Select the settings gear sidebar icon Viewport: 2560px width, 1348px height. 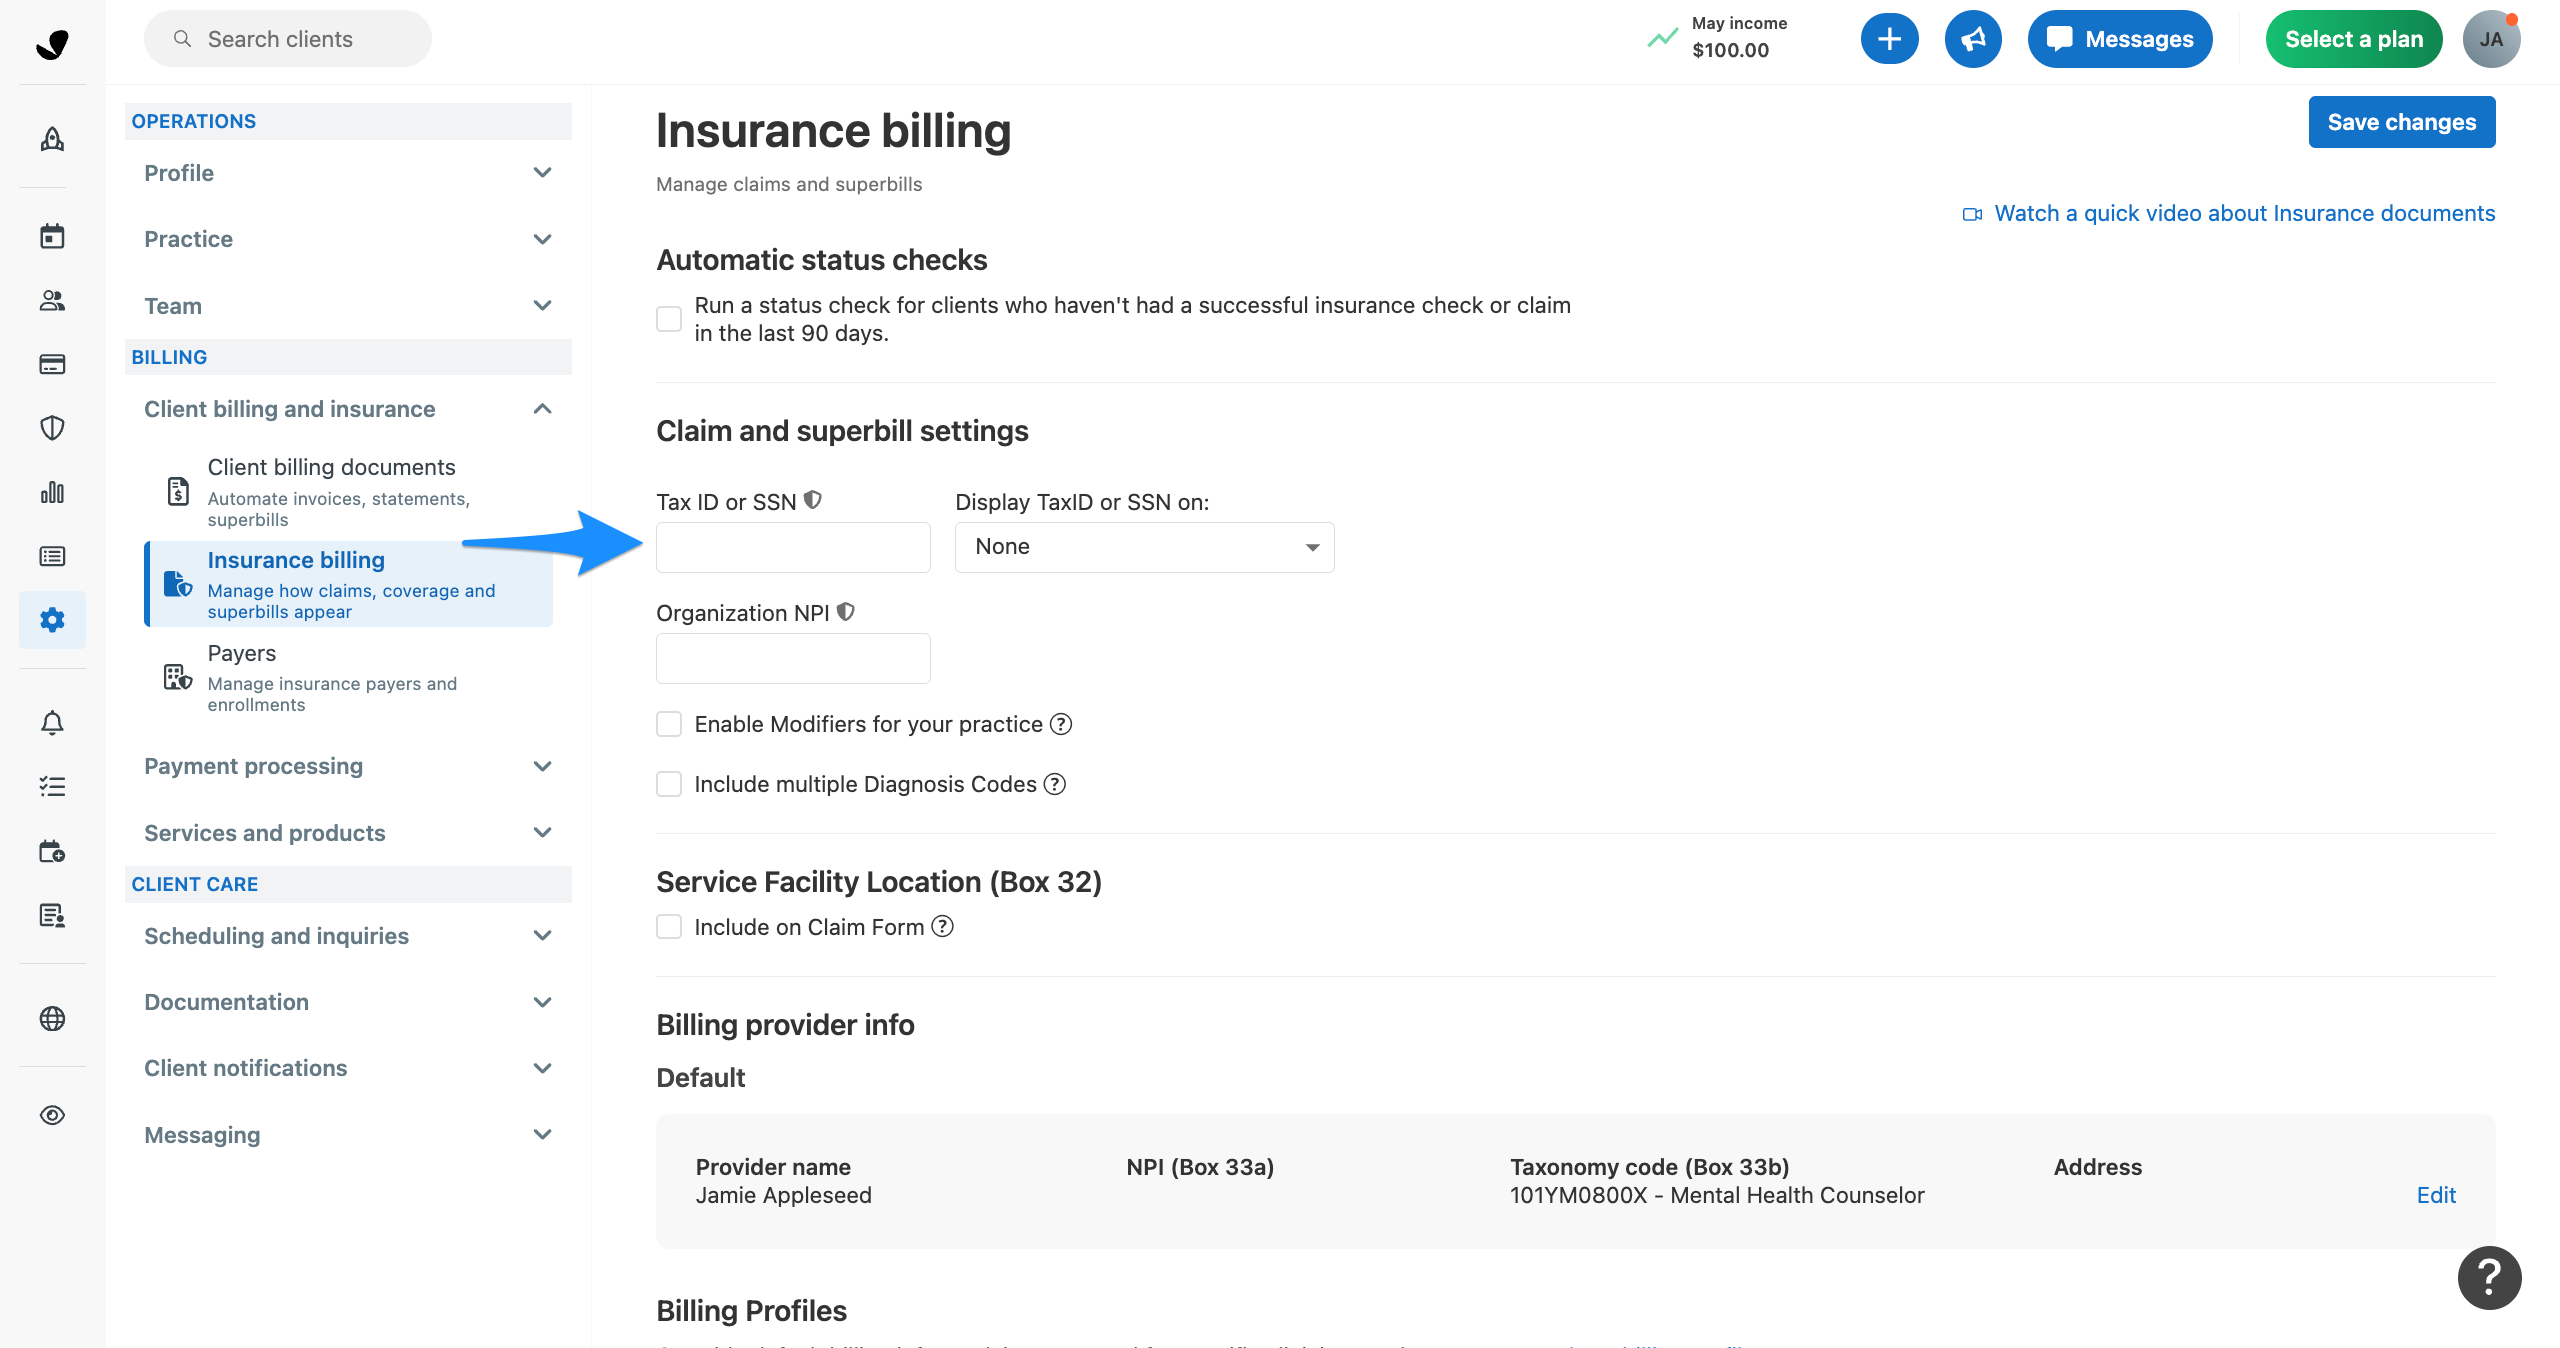52,620
